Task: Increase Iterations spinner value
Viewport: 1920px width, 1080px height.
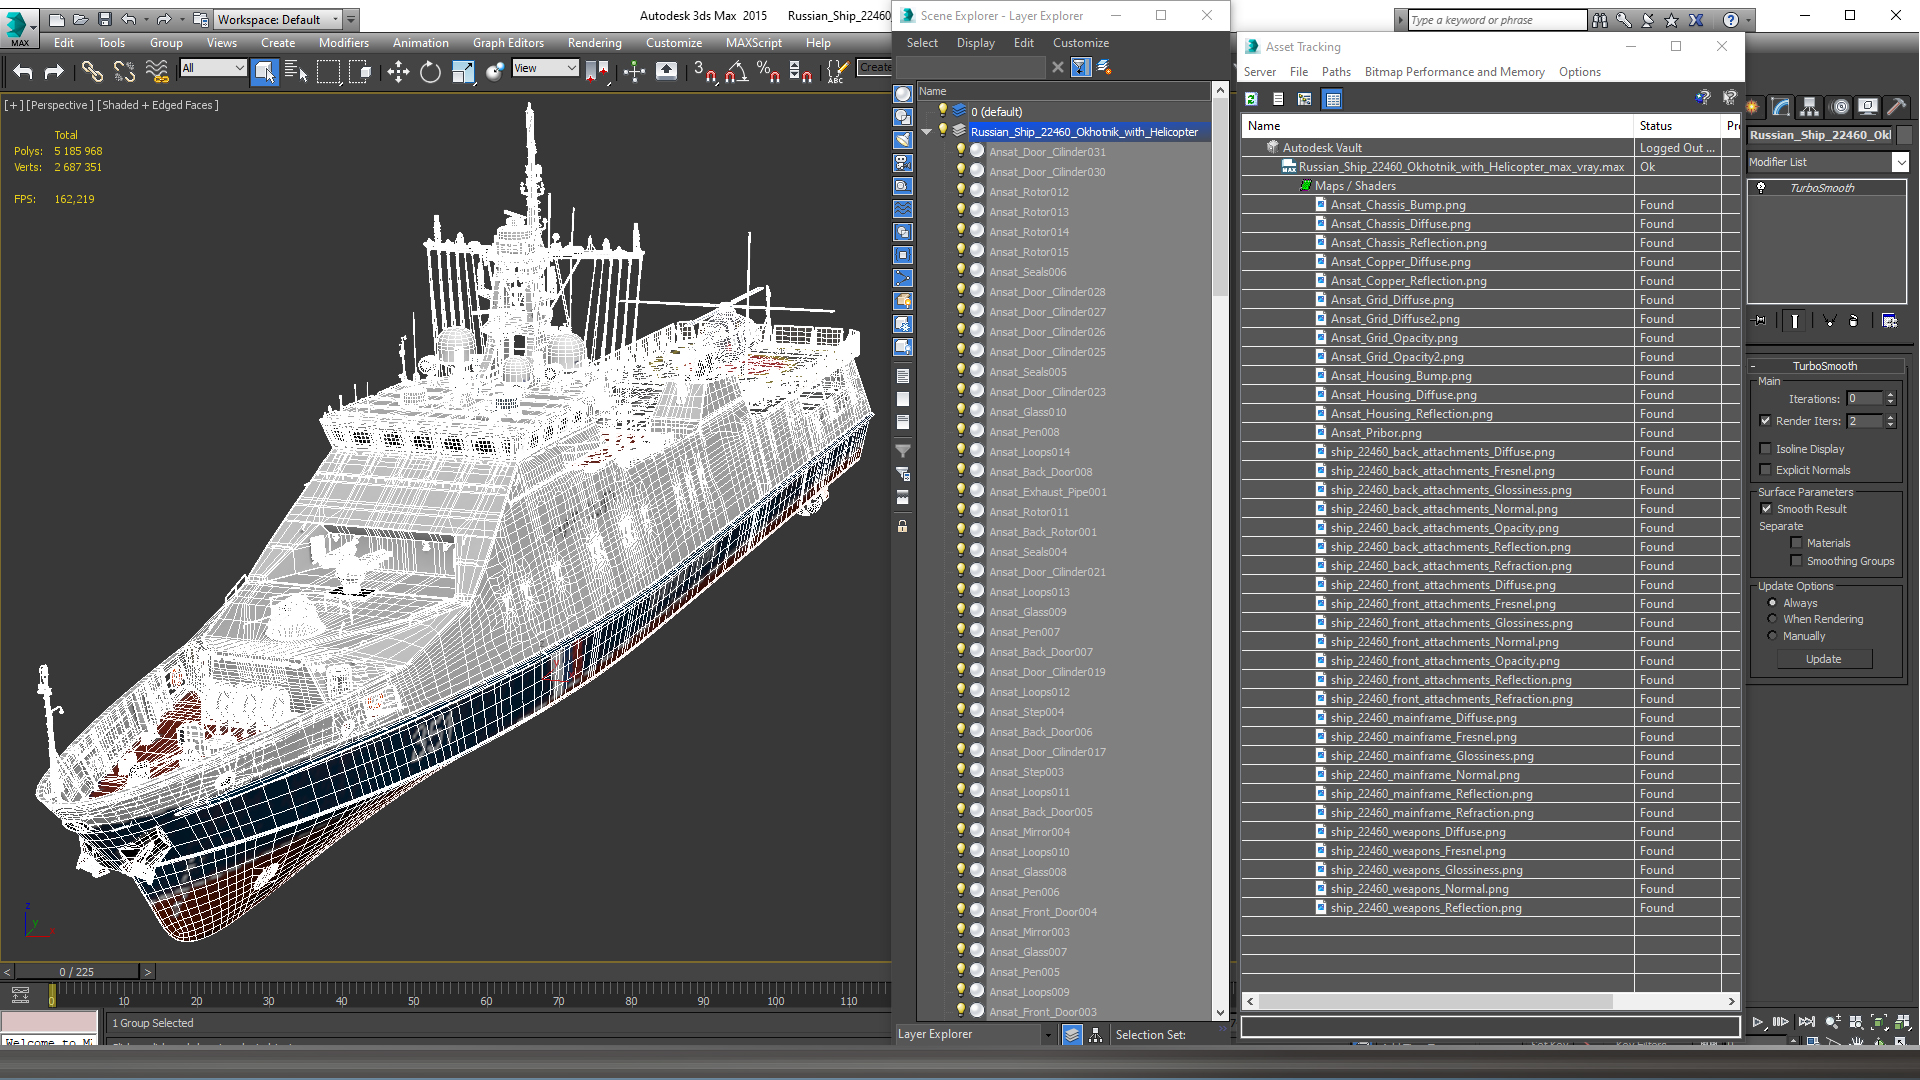Action: pos(1890,395)
